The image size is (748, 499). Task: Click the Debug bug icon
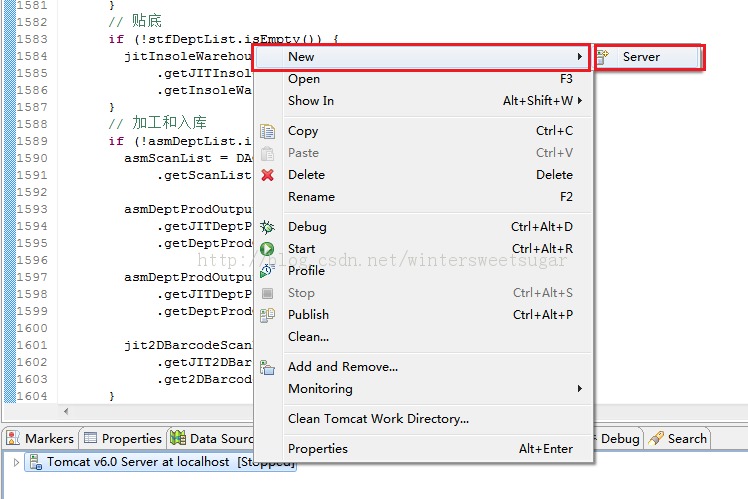pyautogui.click(x=267, y=227)
